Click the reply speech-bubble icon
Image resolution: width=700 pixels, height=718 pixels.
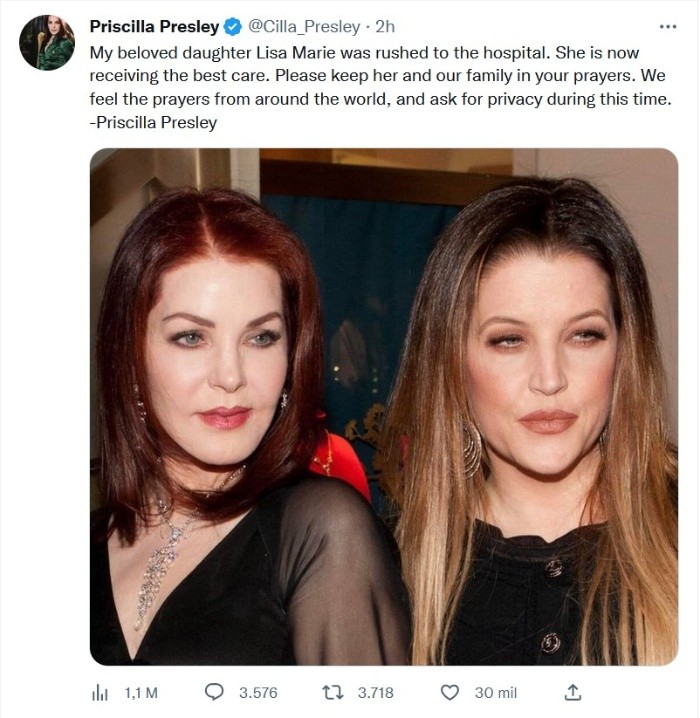point(214,692)
